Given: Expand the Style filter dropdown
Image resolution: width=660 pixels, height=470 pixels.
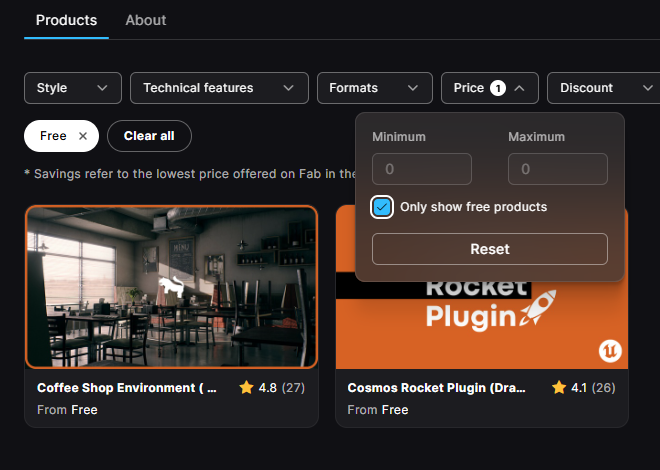Looking at the screenshot, I should tap(73, 88).
